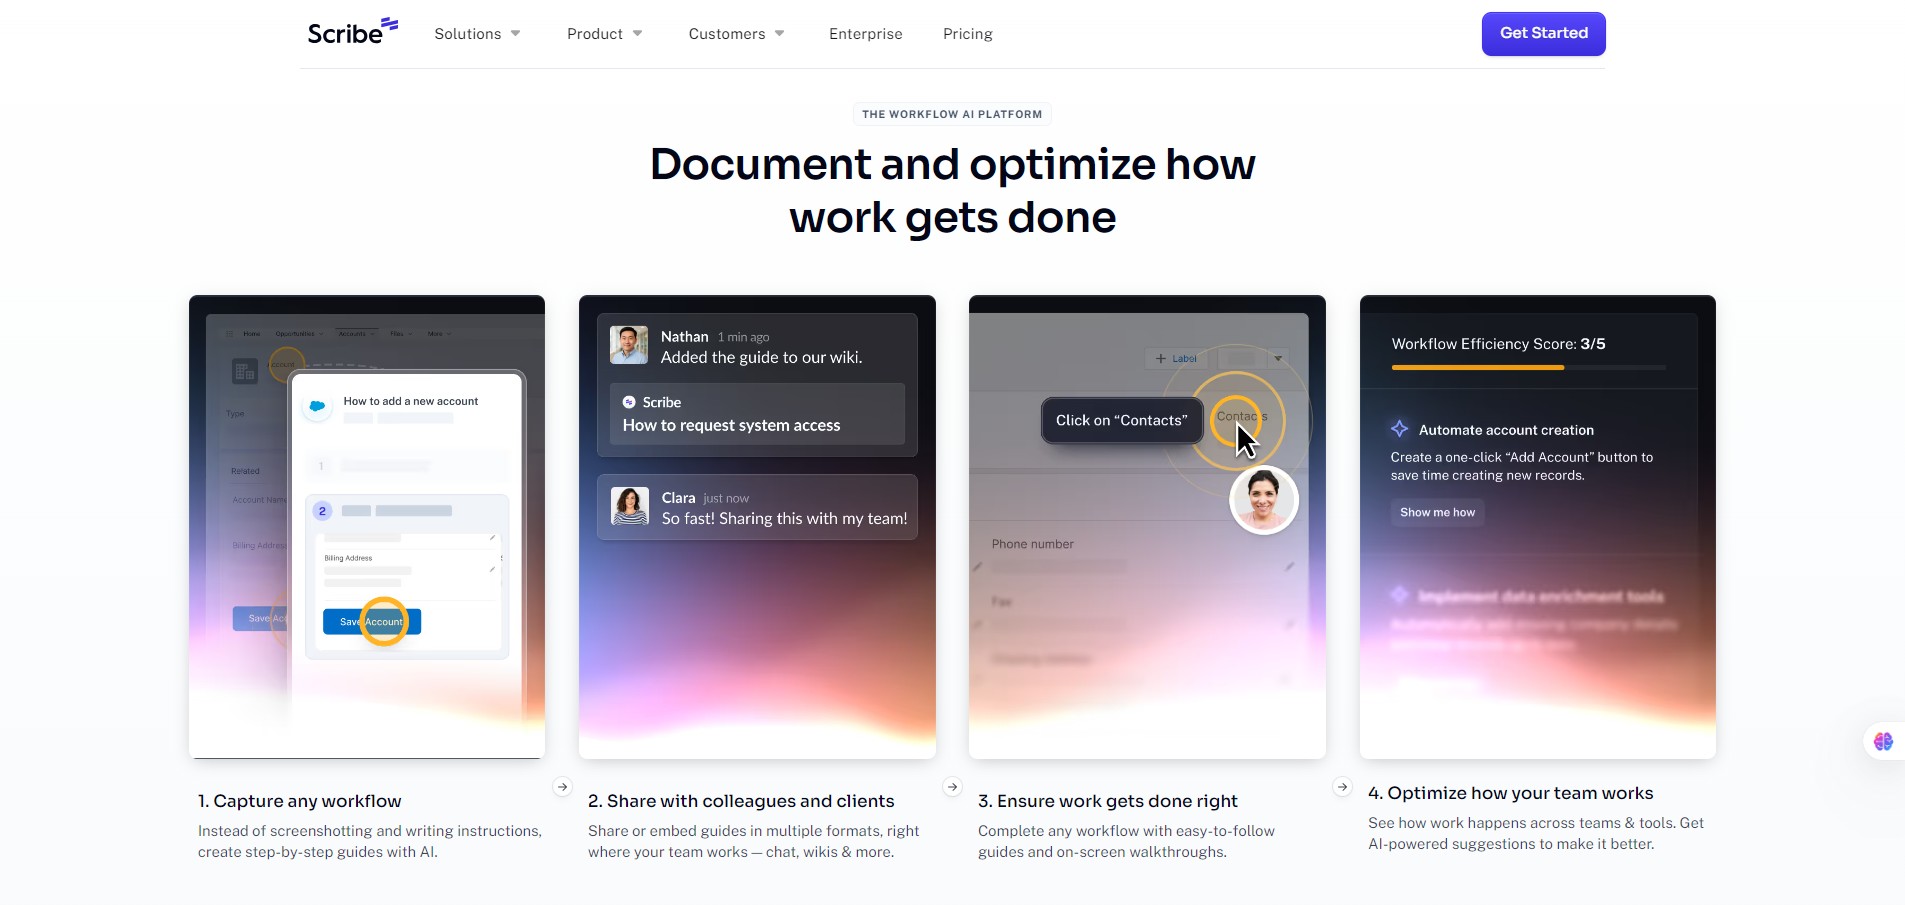The height and width of the screenshot is (905, 1905).
Task: Click the dropdown arrow next to the Label field
Action: coord(1279,358)
